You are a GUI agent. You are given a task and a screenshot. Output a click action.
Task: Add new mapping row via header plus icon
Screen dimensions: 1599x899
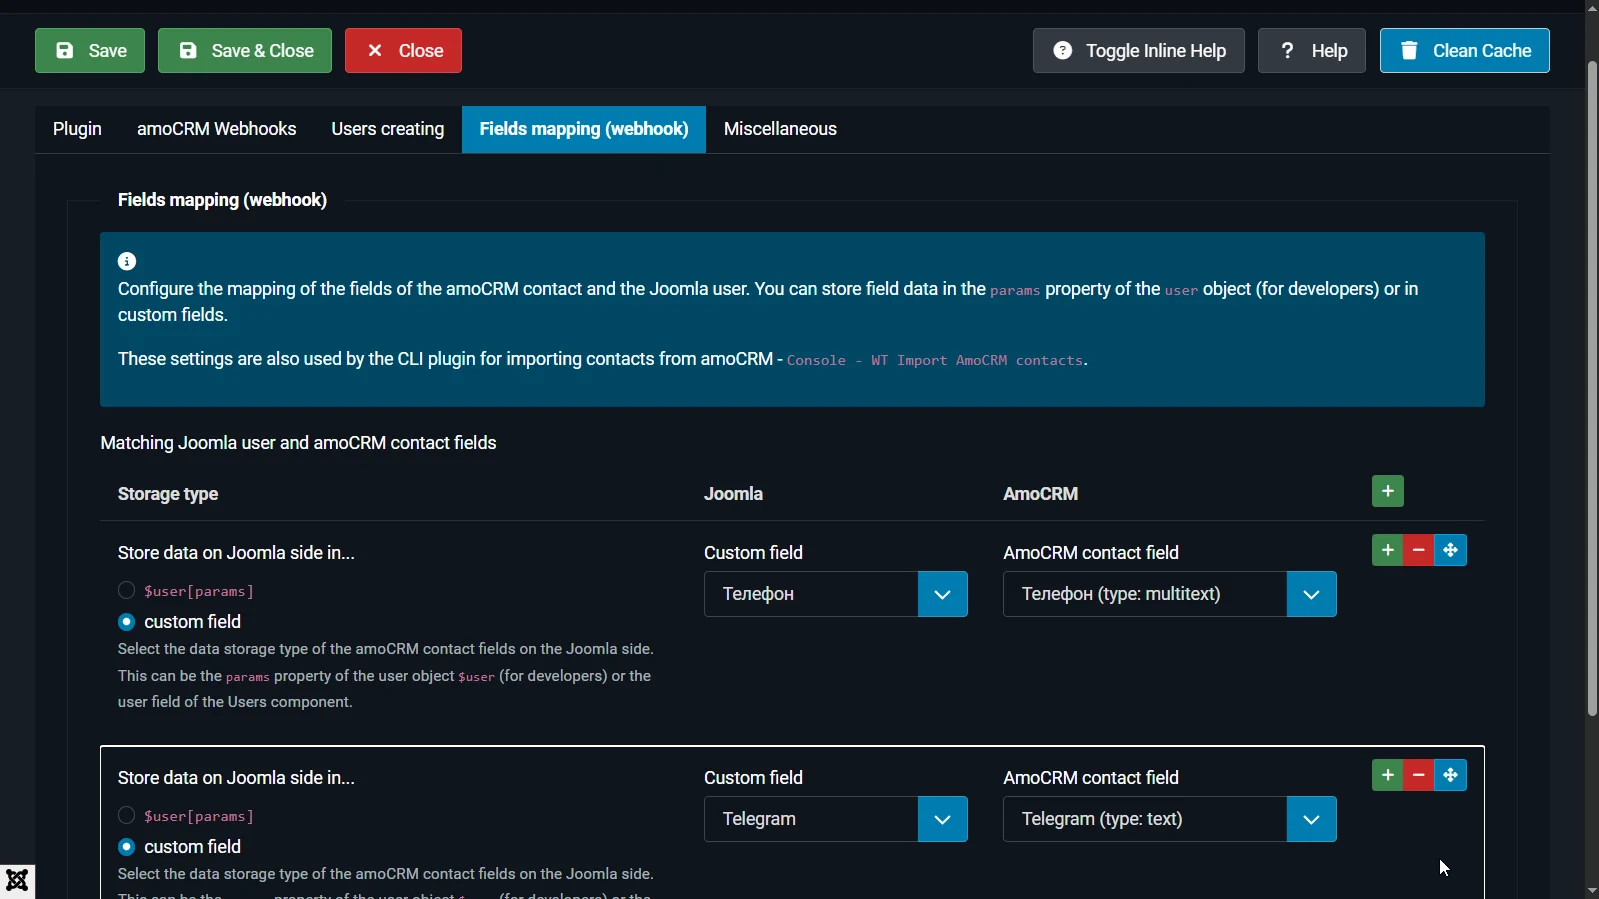[1388, 491]
